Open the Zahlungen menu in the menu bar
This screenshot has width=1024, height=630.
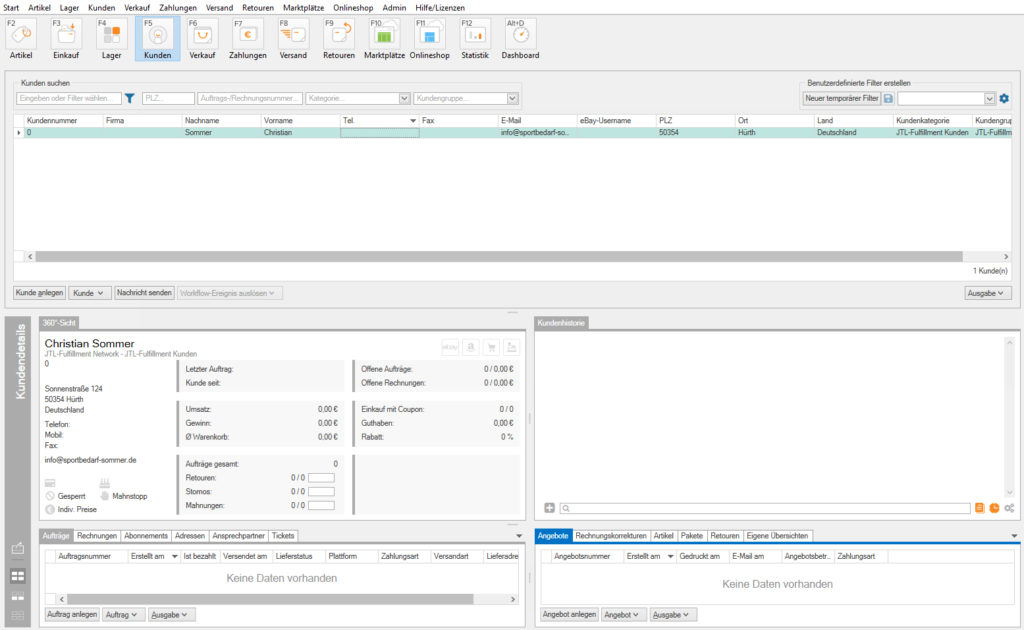177,7
